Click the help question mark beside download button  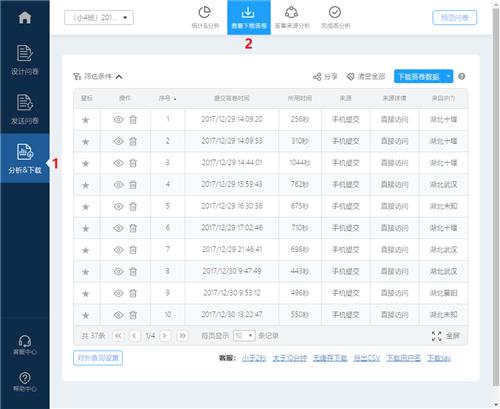pos(462,76)
